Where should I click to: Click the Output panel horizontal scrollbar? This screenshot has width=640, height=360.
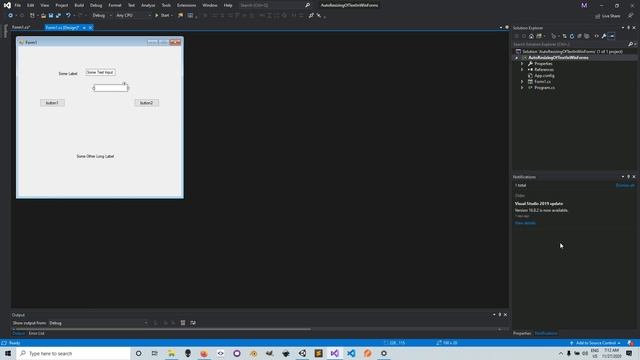coord(161,329)
